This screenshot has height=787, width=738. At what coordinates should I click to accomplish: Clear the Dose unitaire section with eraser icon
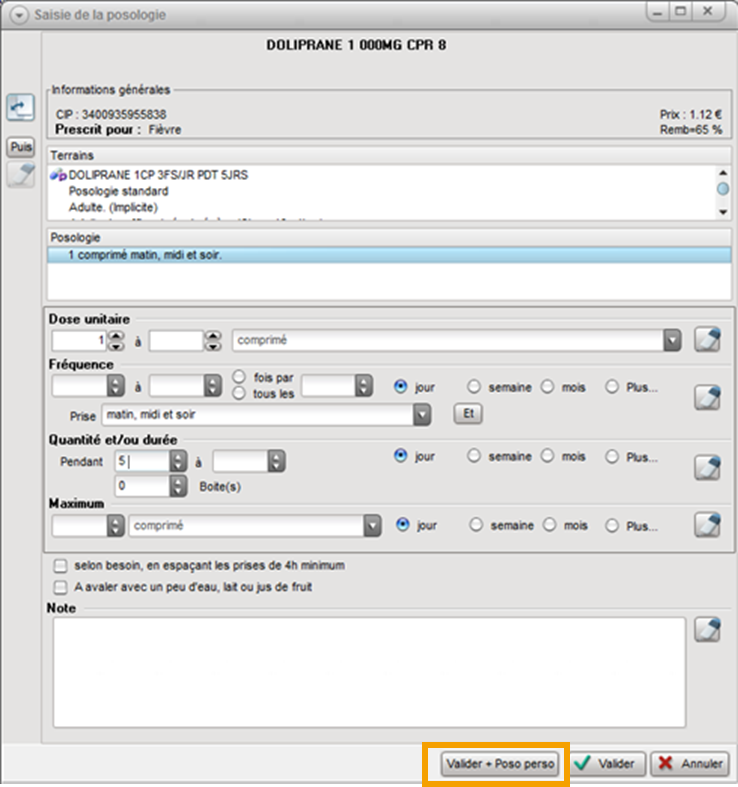coord(707,339)
